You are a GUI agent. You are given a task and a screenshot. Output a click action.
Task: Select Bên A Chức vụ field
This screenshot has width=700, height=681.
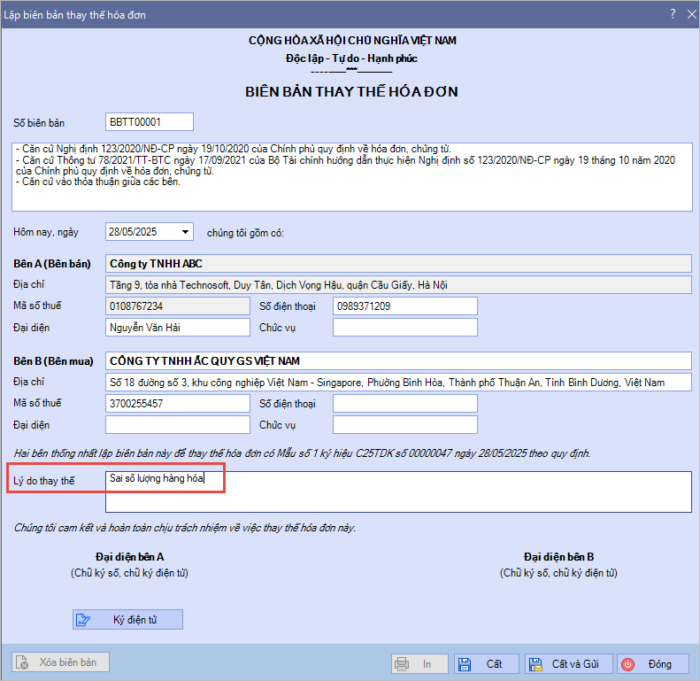(x=405, y=327)
